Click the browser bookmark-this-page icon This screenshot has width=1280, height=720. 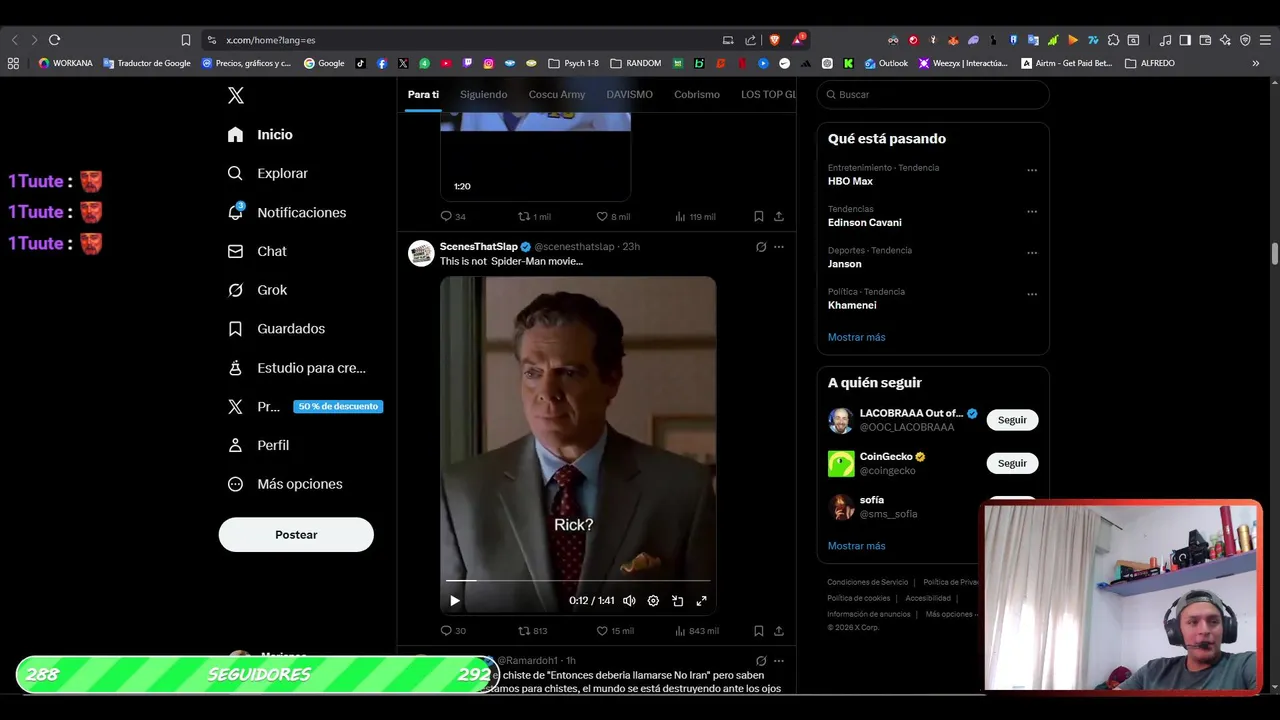click(185, 40)
